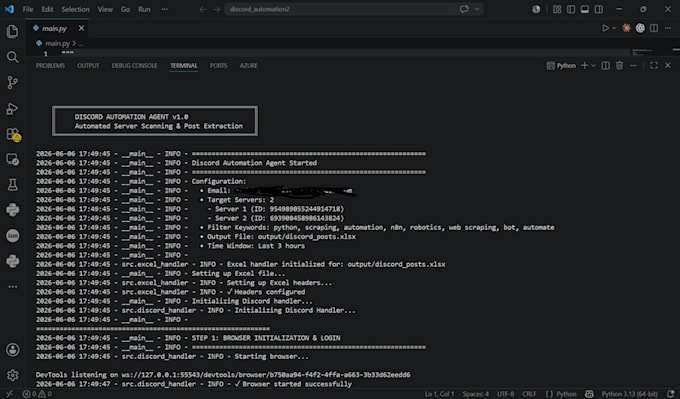The image size is (680, 399).
Task: Split the editor to the right
Action: 654,28
